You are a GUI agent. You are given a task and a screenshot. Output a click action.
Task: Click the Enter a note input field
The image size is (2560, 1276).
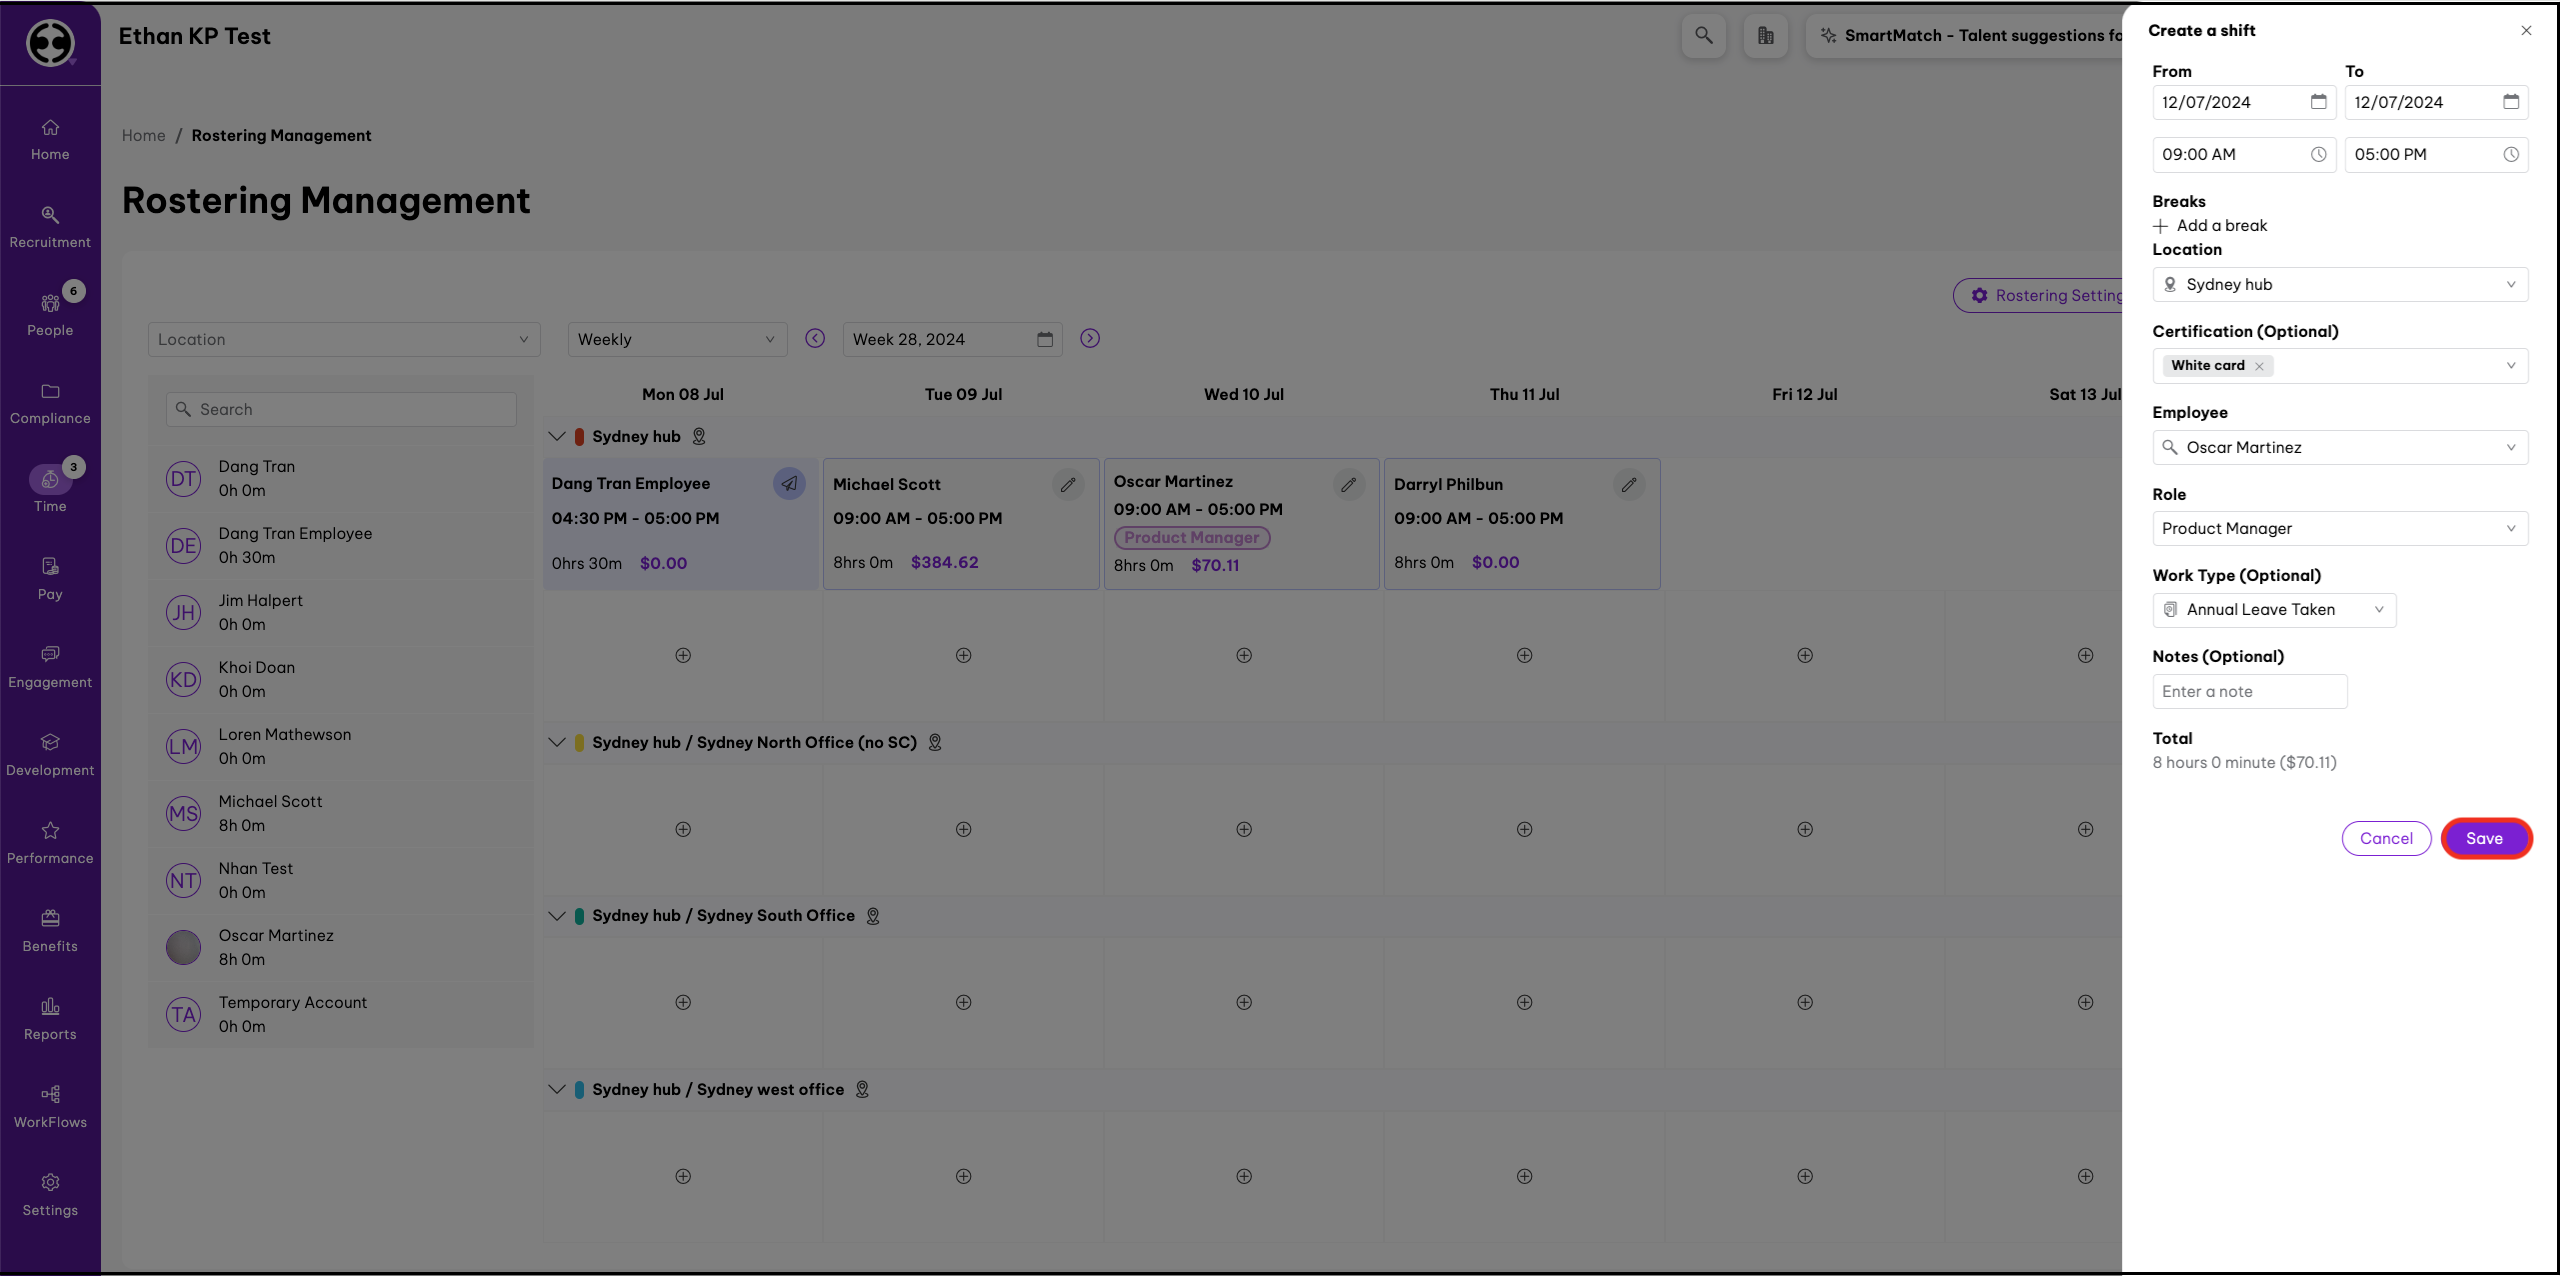[2249, 692]
